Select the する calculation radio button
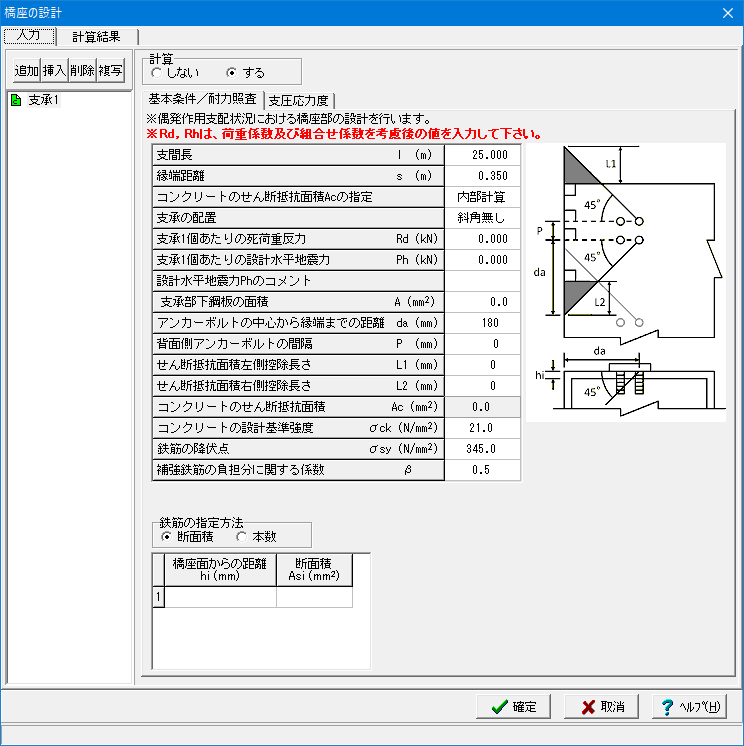The height and width of the screenshot is (746, 744). pyautogui.click(x=232, y=73)
